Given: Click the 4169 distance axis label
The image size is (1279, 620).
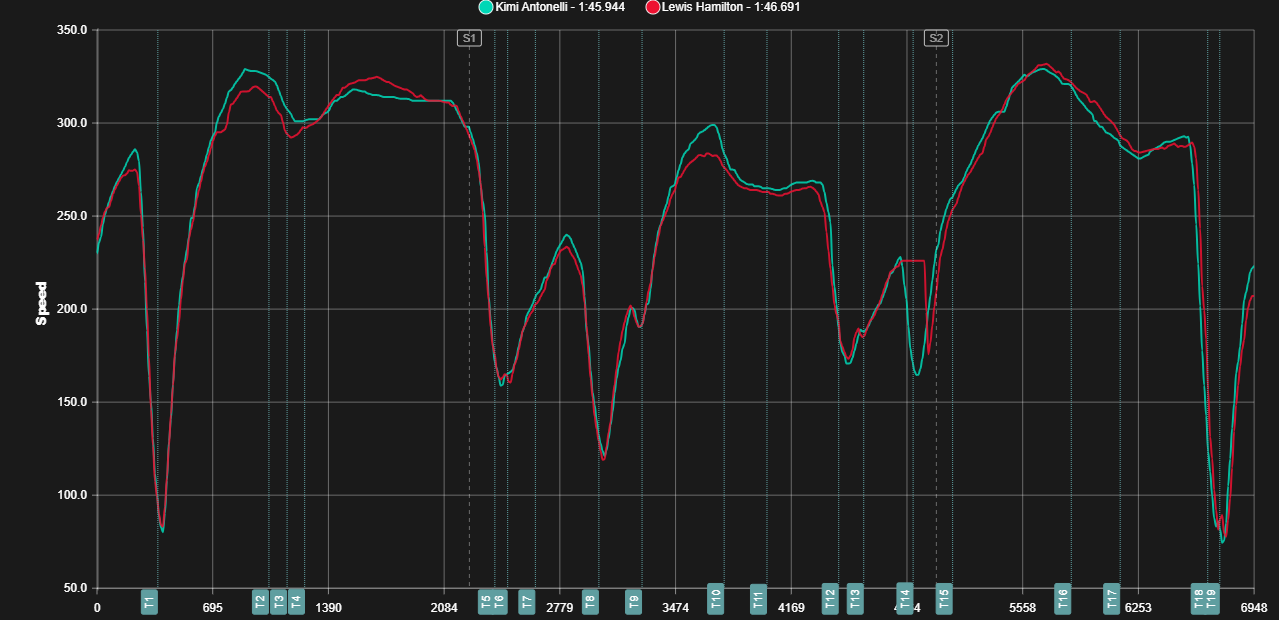Looking at the screenshot, I should (791, 607).
